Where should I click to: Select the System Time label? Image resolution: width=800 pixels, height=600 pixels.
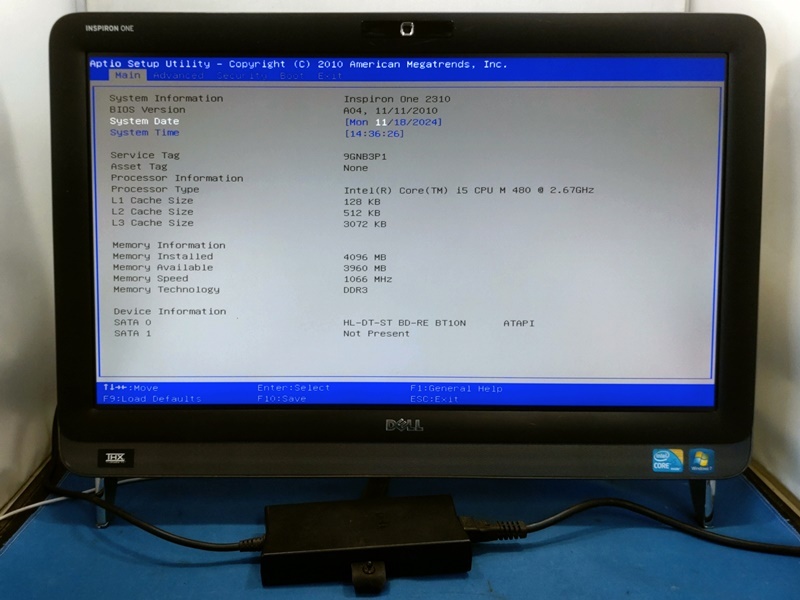tap(144, 132)
